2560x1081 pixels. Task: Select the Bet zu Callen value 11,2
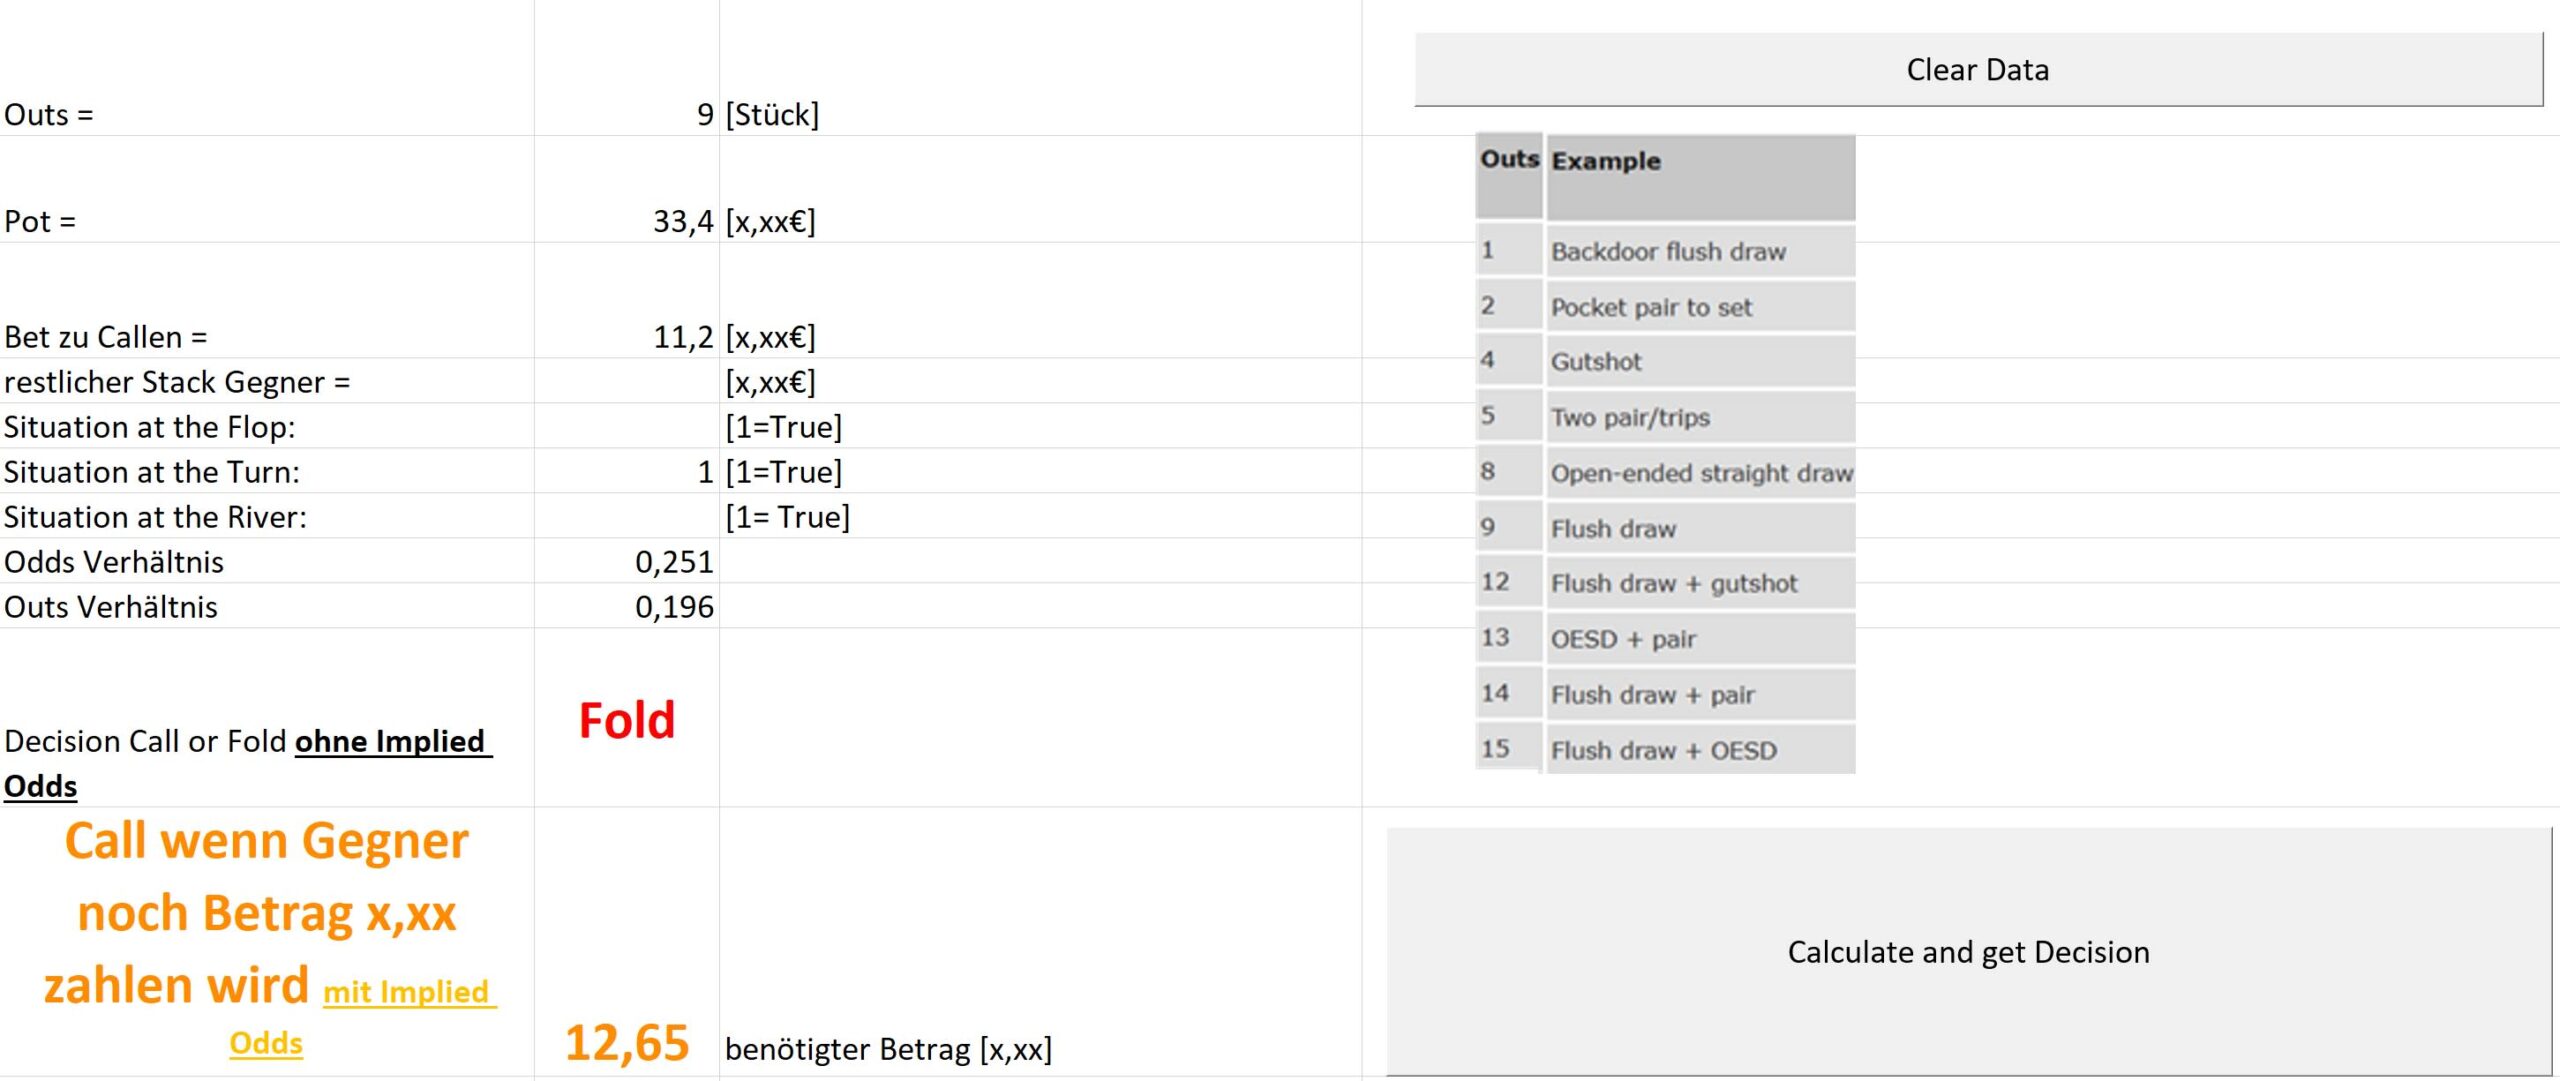(627, 337)
